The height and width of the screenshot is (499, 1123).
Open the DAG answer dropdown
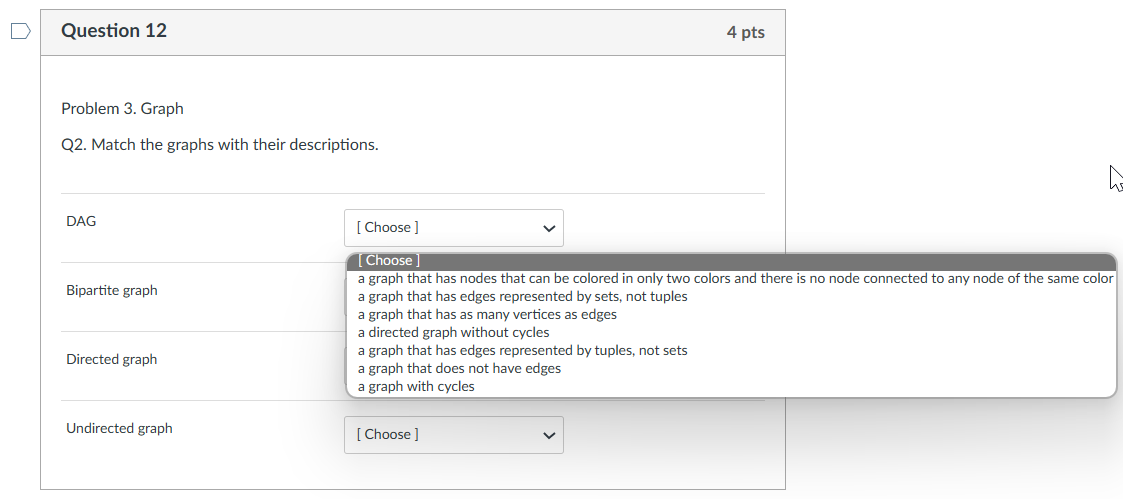(453, 228)
